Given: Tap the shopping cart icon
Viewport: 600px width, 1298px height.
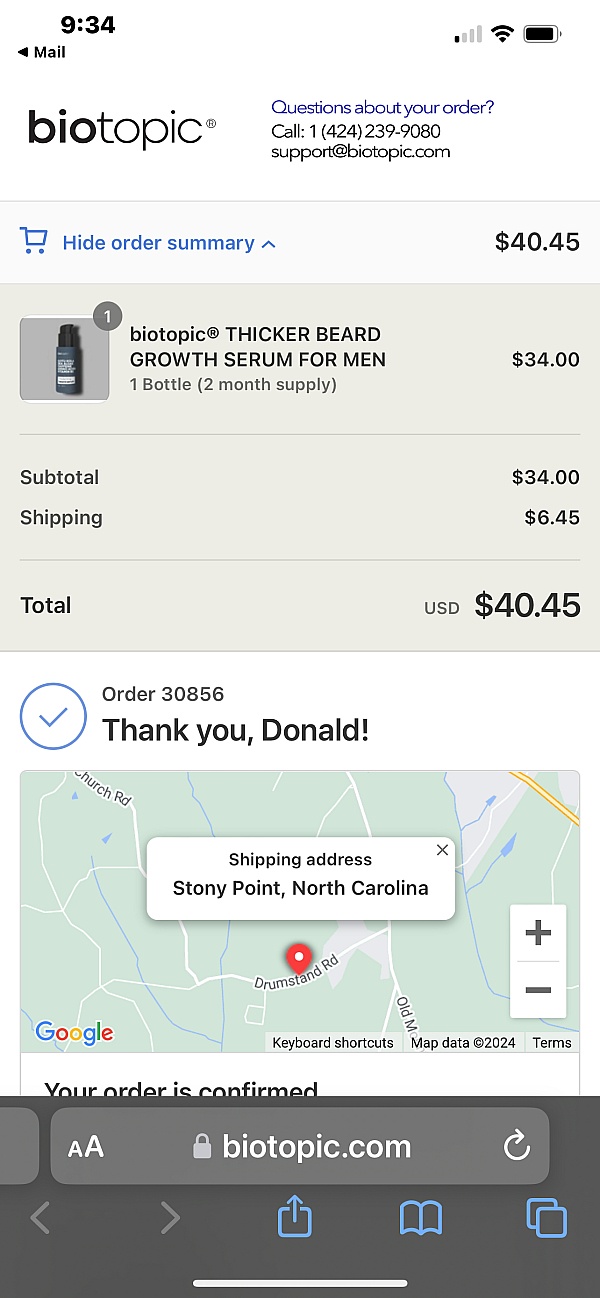Looking at the screenshot, I should [x=33, y=241].
